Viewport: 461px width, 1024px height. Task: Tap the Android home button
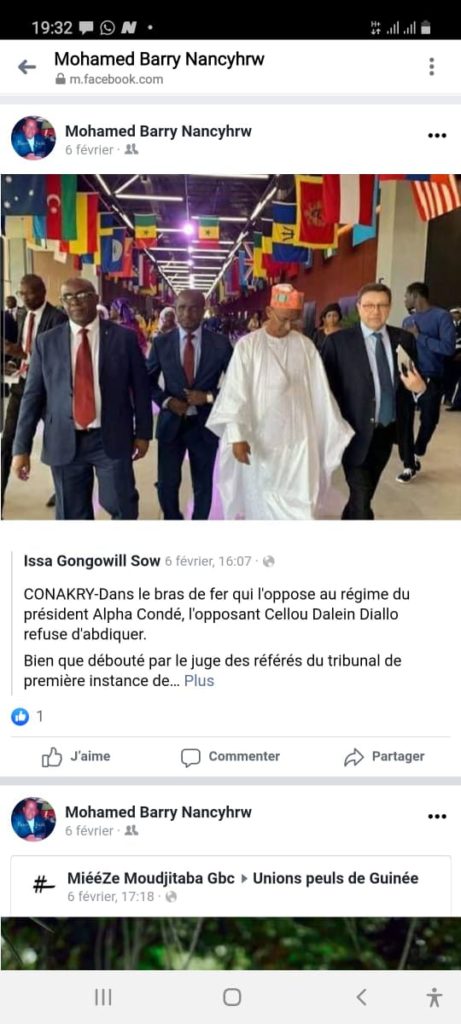(232, 997)
